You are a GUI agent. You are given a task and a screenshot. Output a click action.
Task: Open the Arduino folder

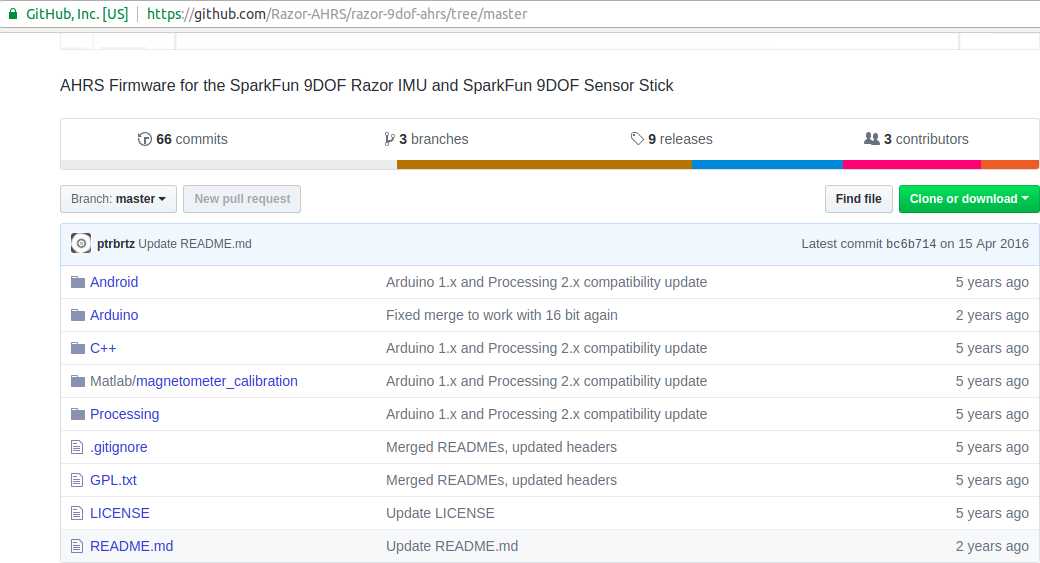[114, 315]
